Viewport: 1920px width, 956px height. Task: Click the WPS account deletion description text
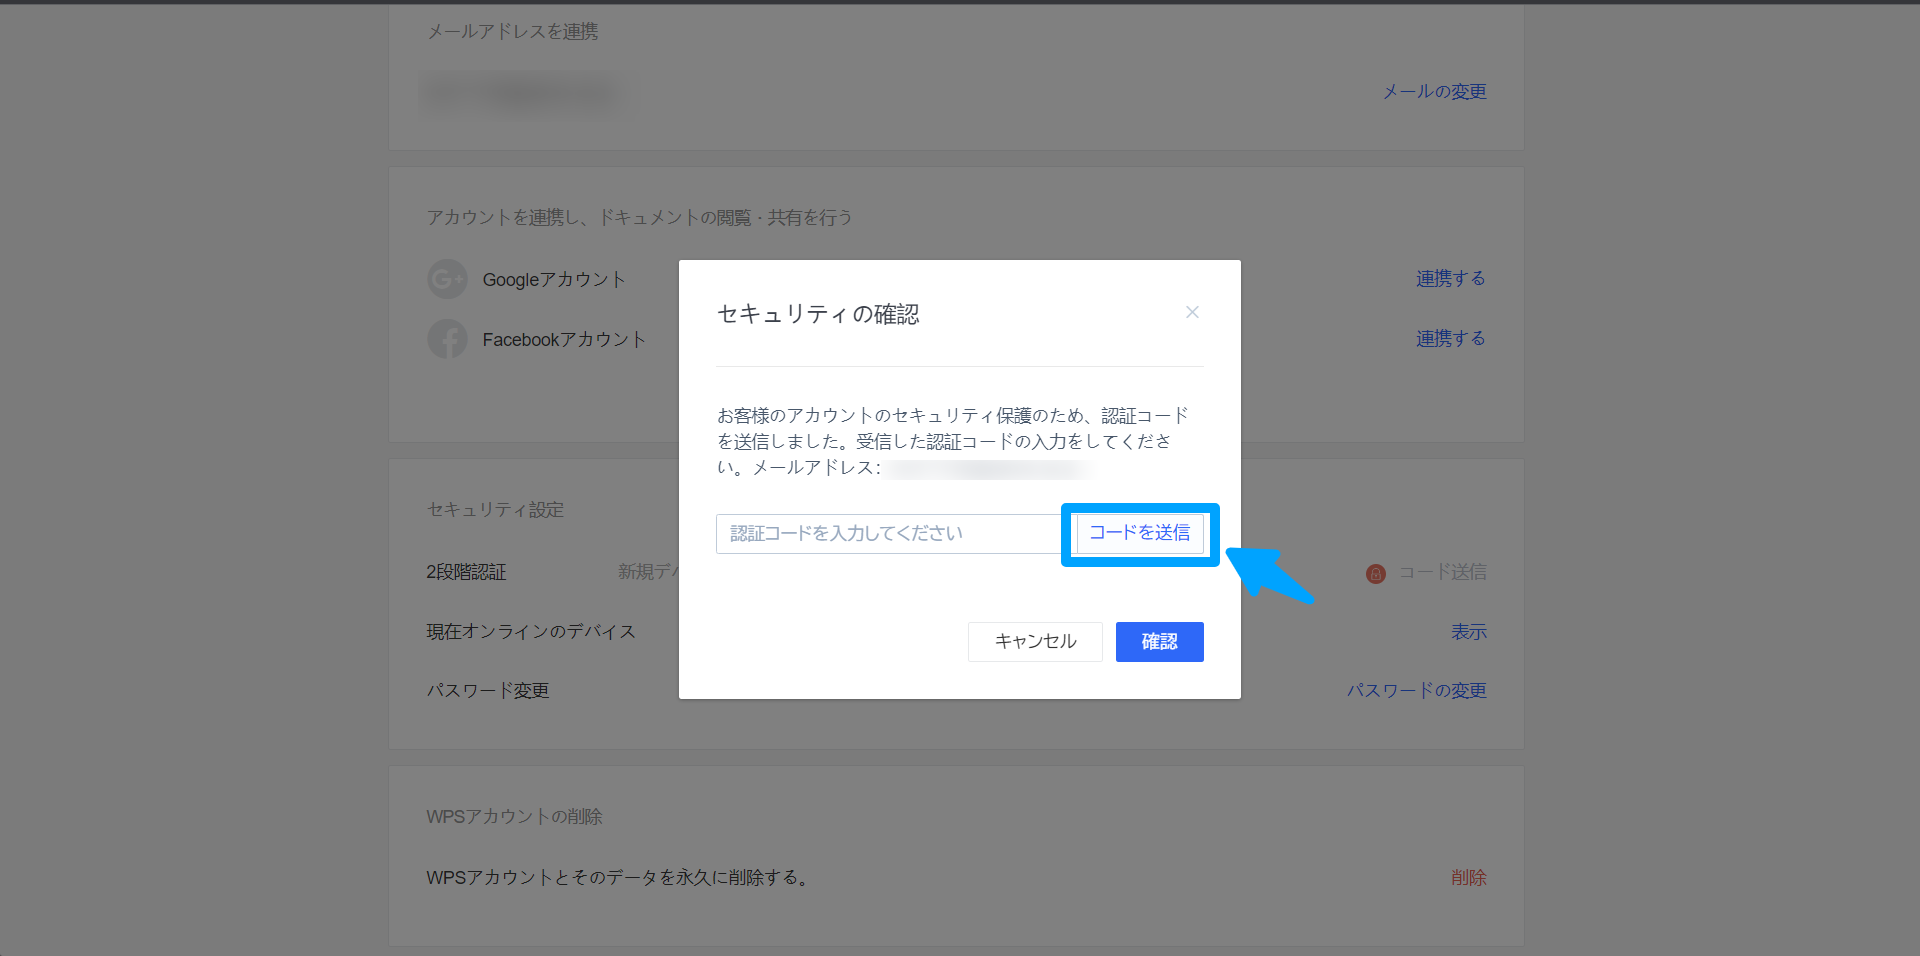point(618,878)
